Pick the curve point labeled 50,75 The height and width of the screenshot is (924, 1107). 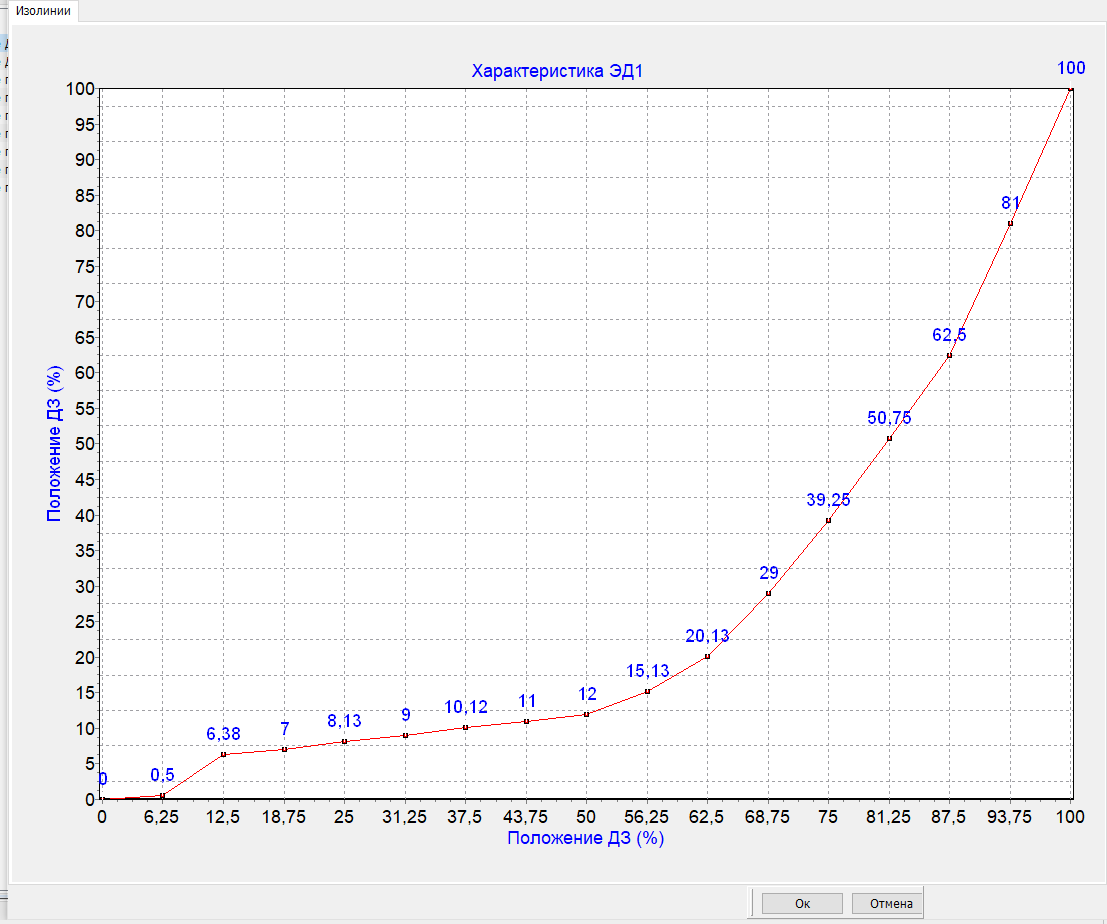[889, 438]
